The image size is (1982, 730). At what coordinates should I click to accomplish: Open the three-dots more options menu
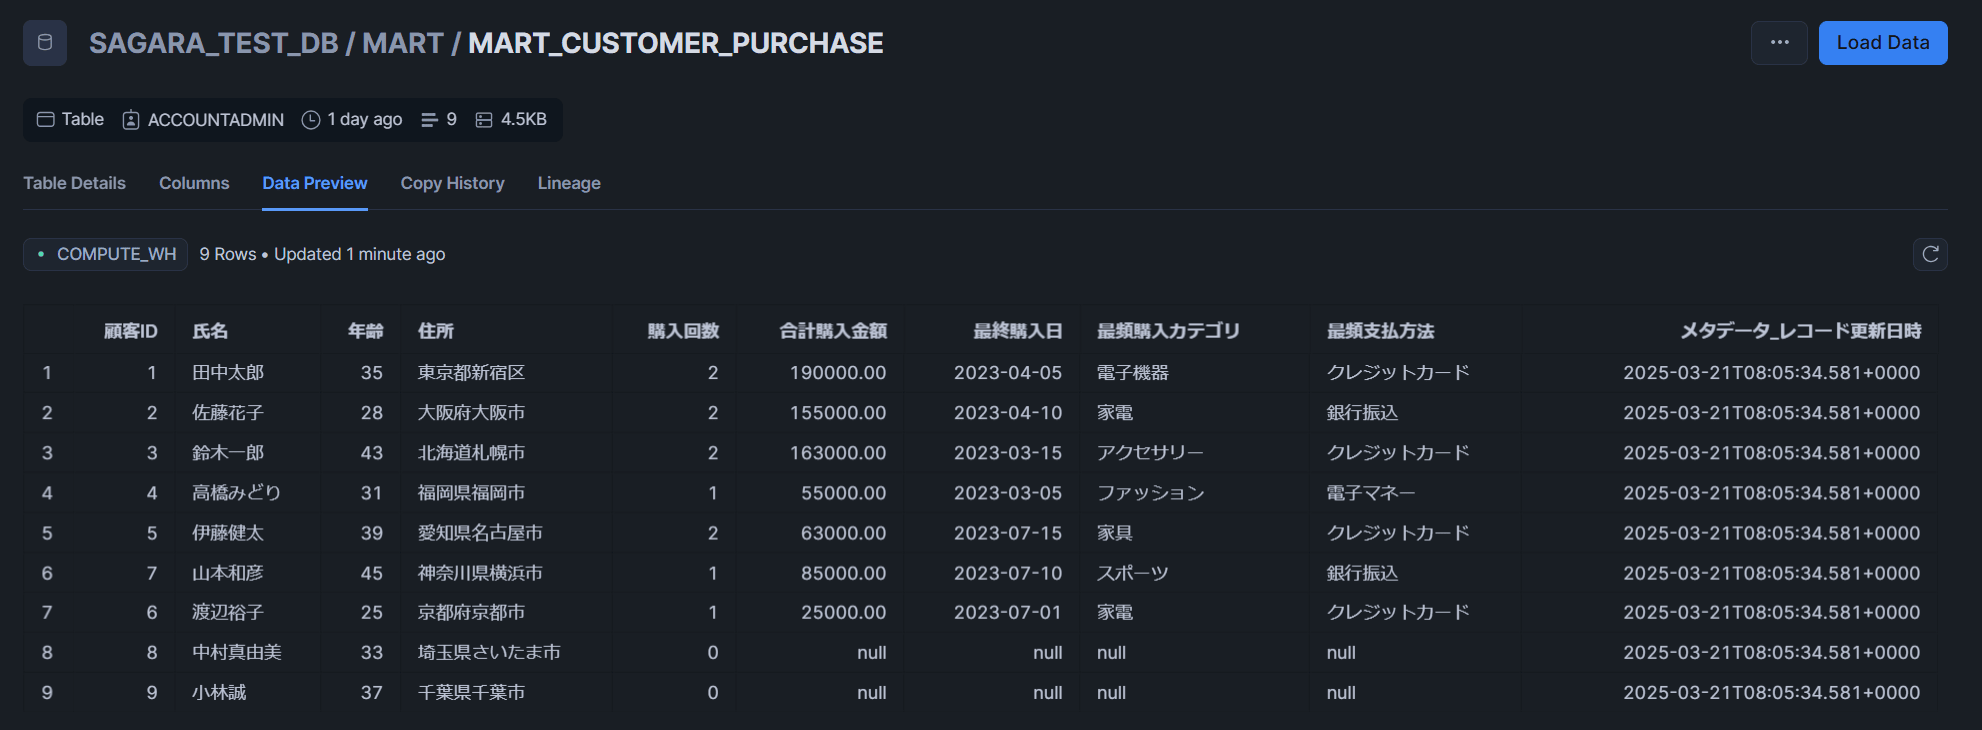1779,43
